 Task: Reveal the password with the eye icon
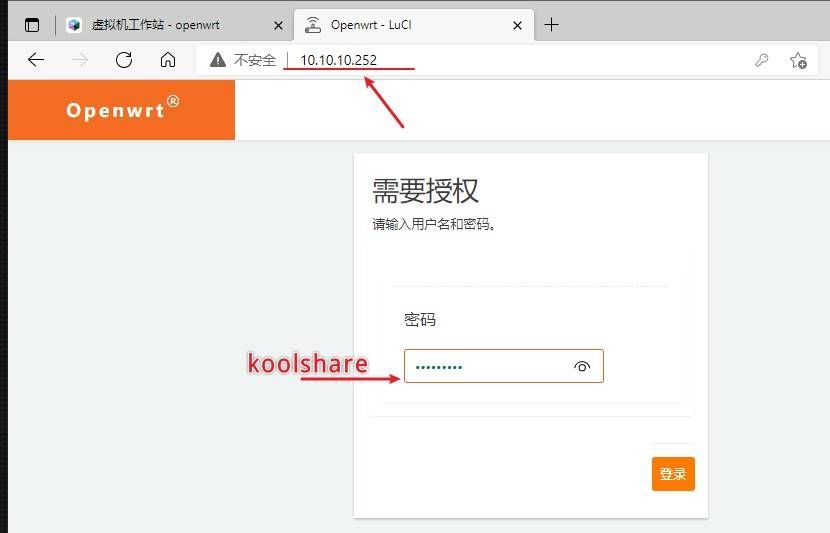pos(582,367)
